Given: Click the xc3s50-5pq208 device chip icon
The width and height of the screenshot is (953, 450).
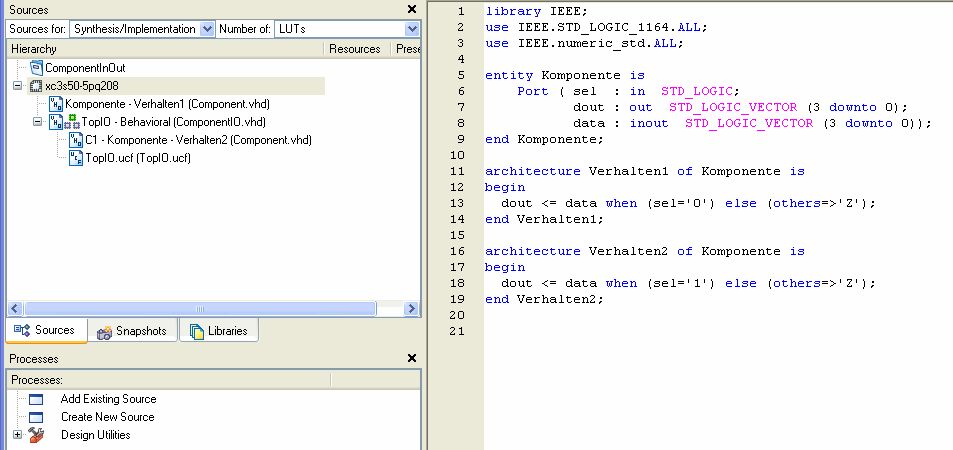Looking at the screenshot, I should 36,86.
